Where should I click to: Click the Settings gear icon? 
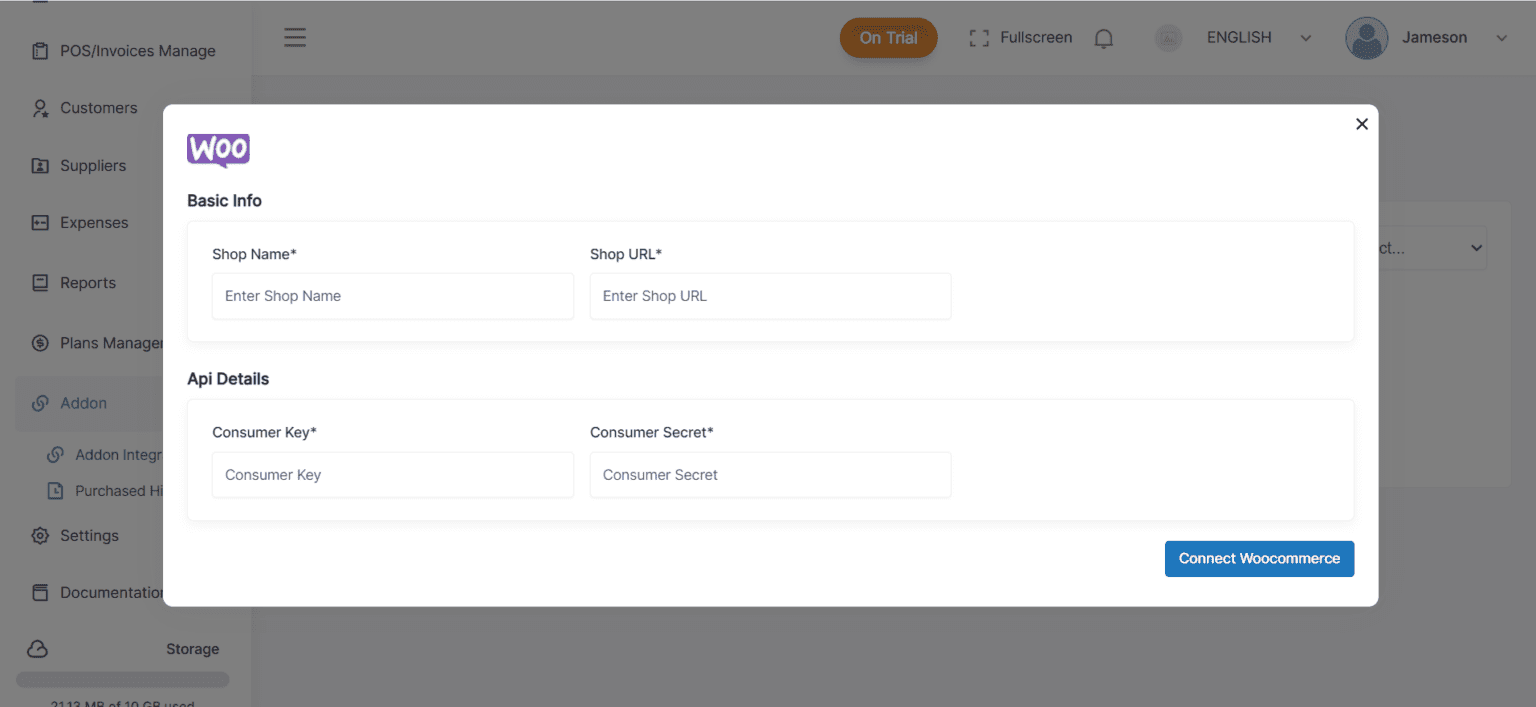pyautogui.click(x=40, y=536)
